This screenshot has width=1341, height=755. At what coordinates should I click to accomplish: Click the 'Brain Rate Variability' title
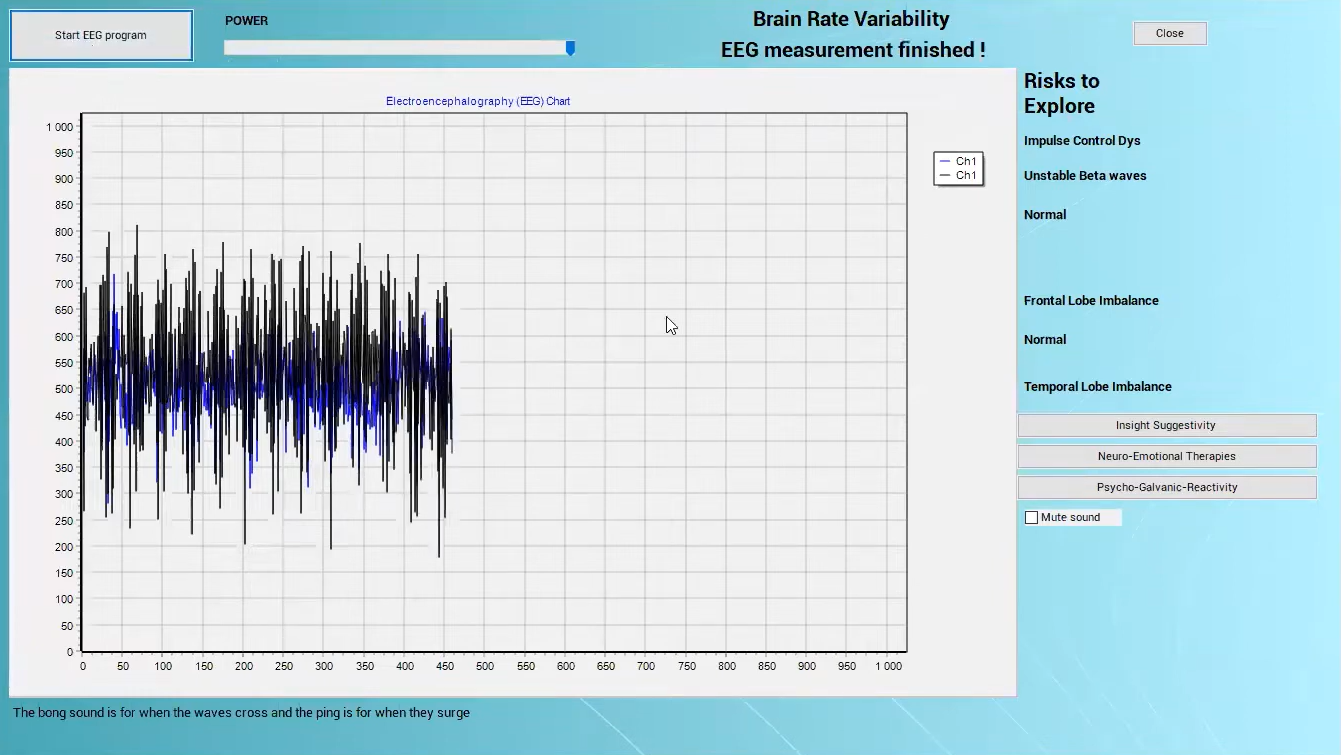point(851,19)
